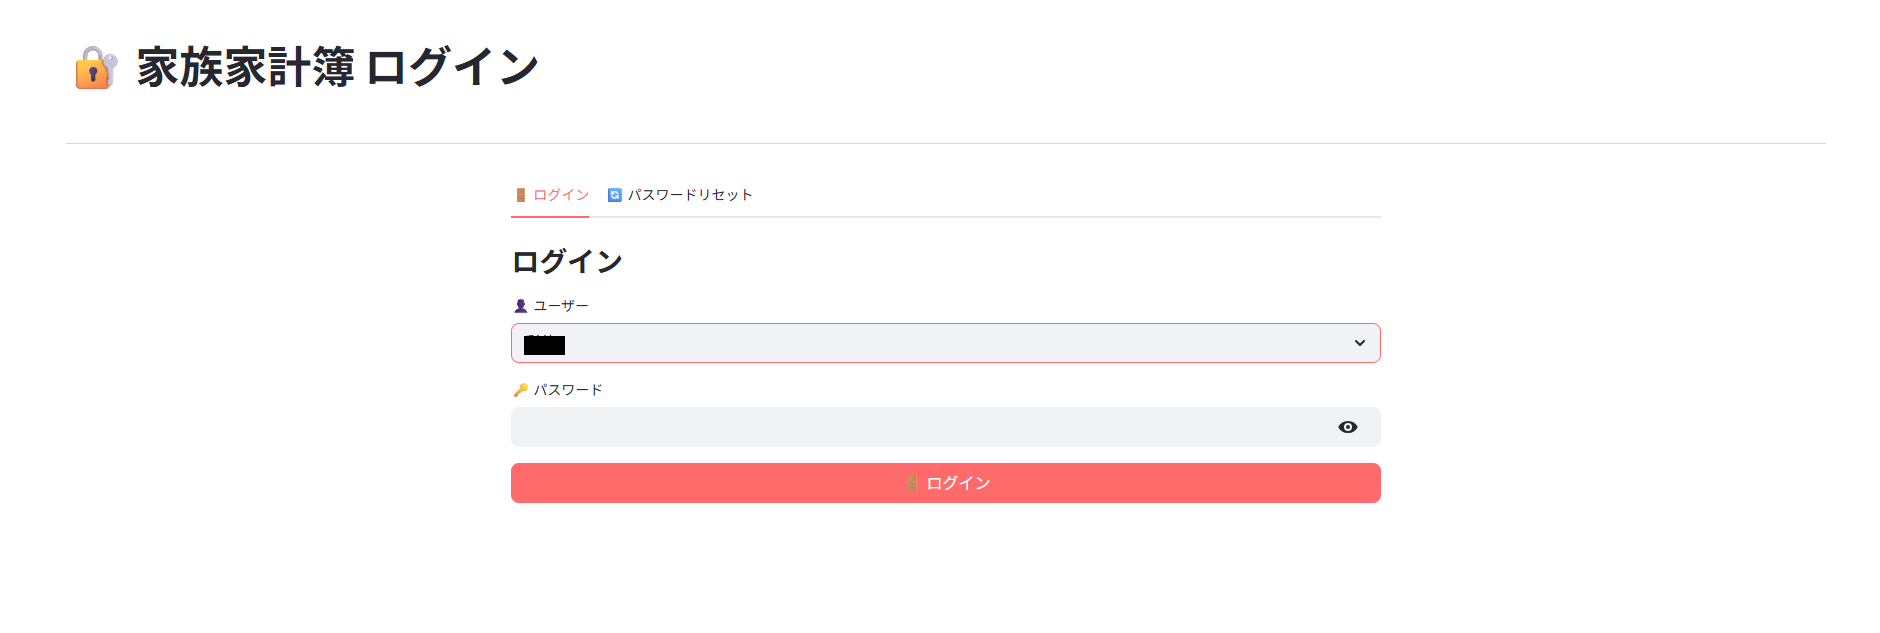Click the blacked-out selected user value
Image resolution: width=1880 pixels, height=633 pixels.
(544, 345)
